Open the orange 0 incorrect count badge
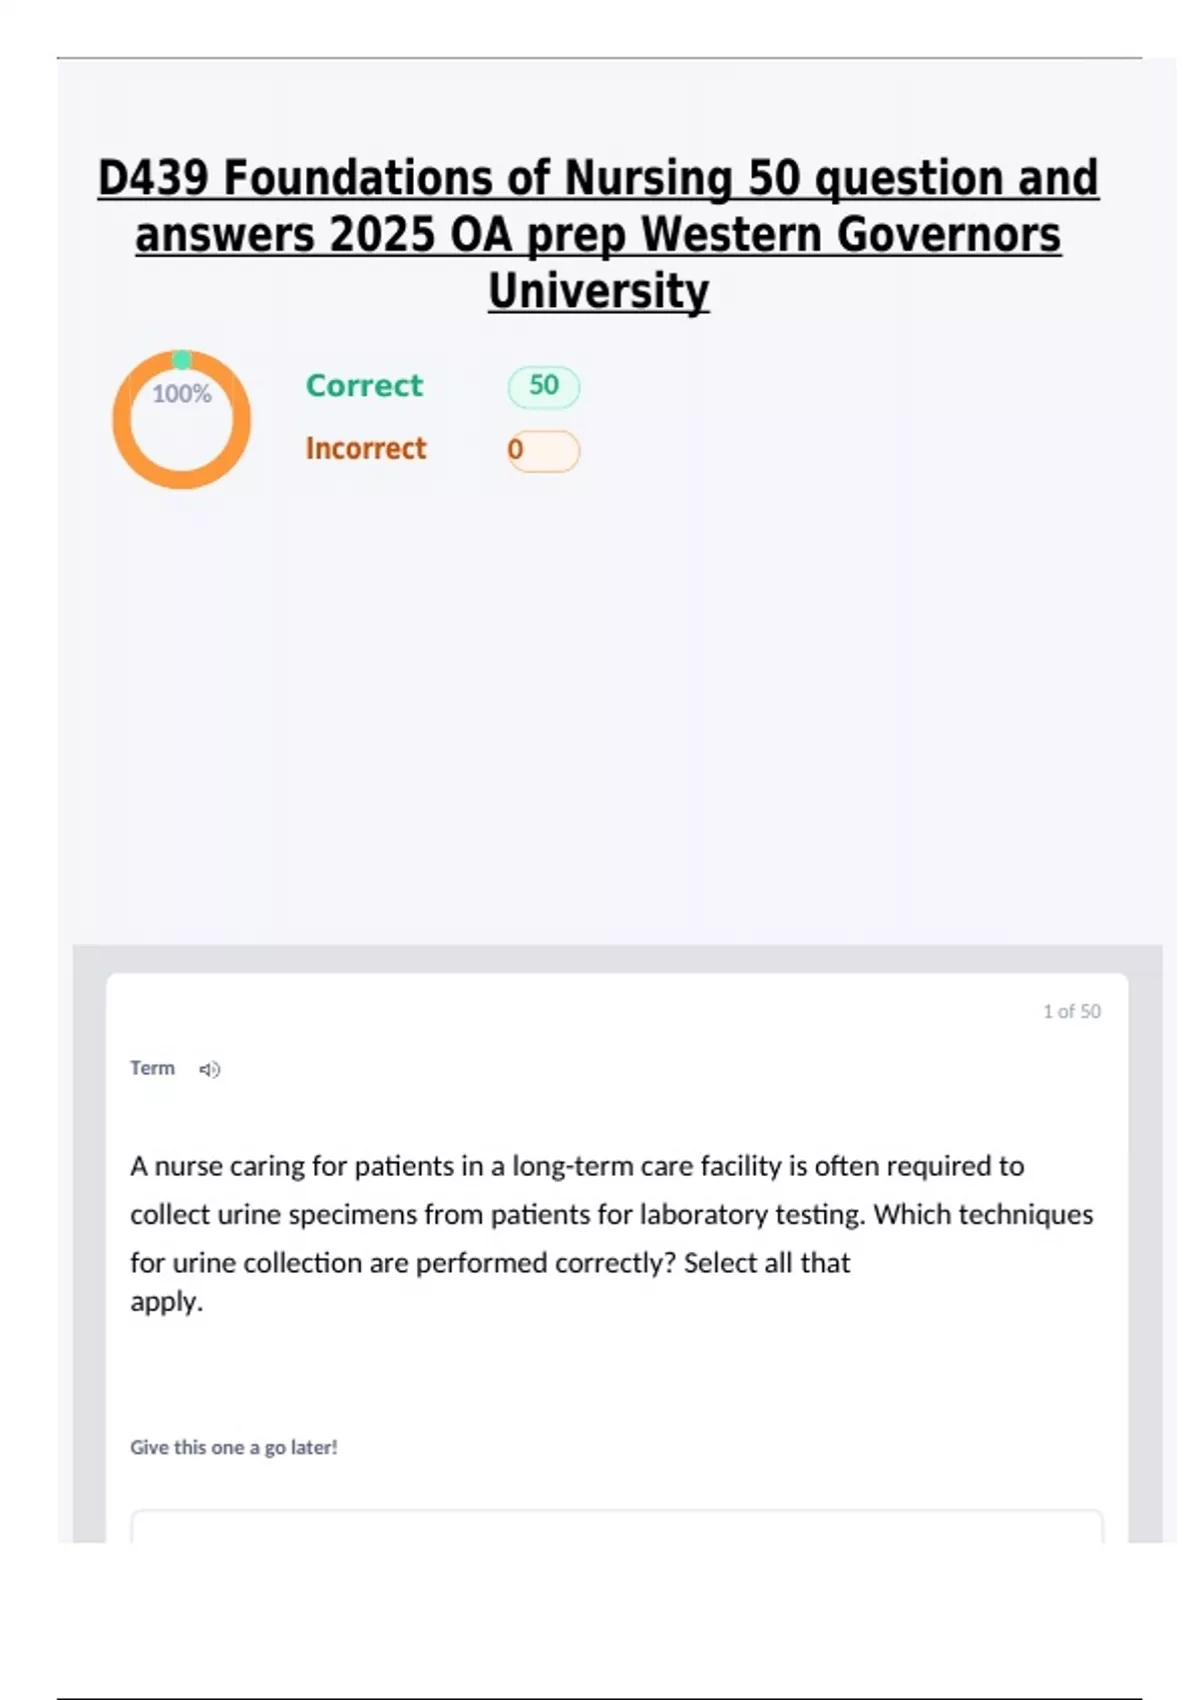The image size is (1200, 1700). (x=543, y=450)
